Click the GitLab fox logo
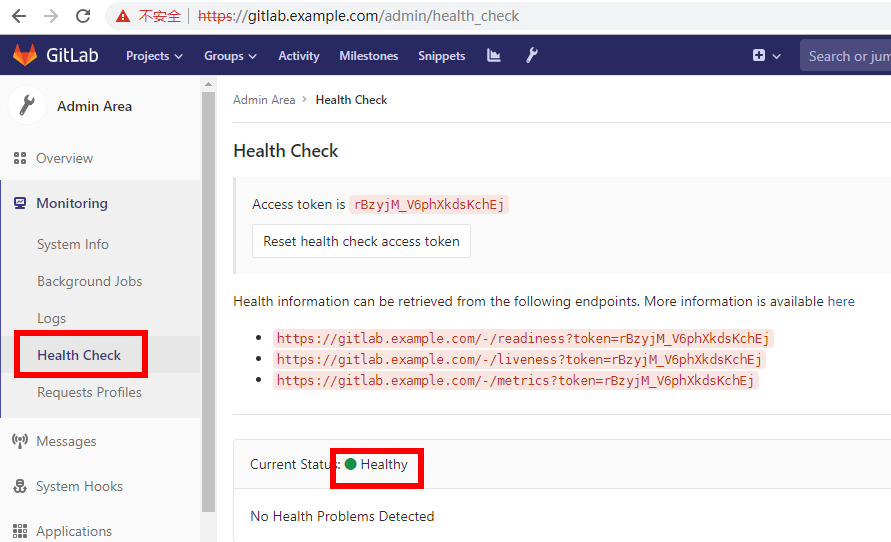 (x=25, y=55)
